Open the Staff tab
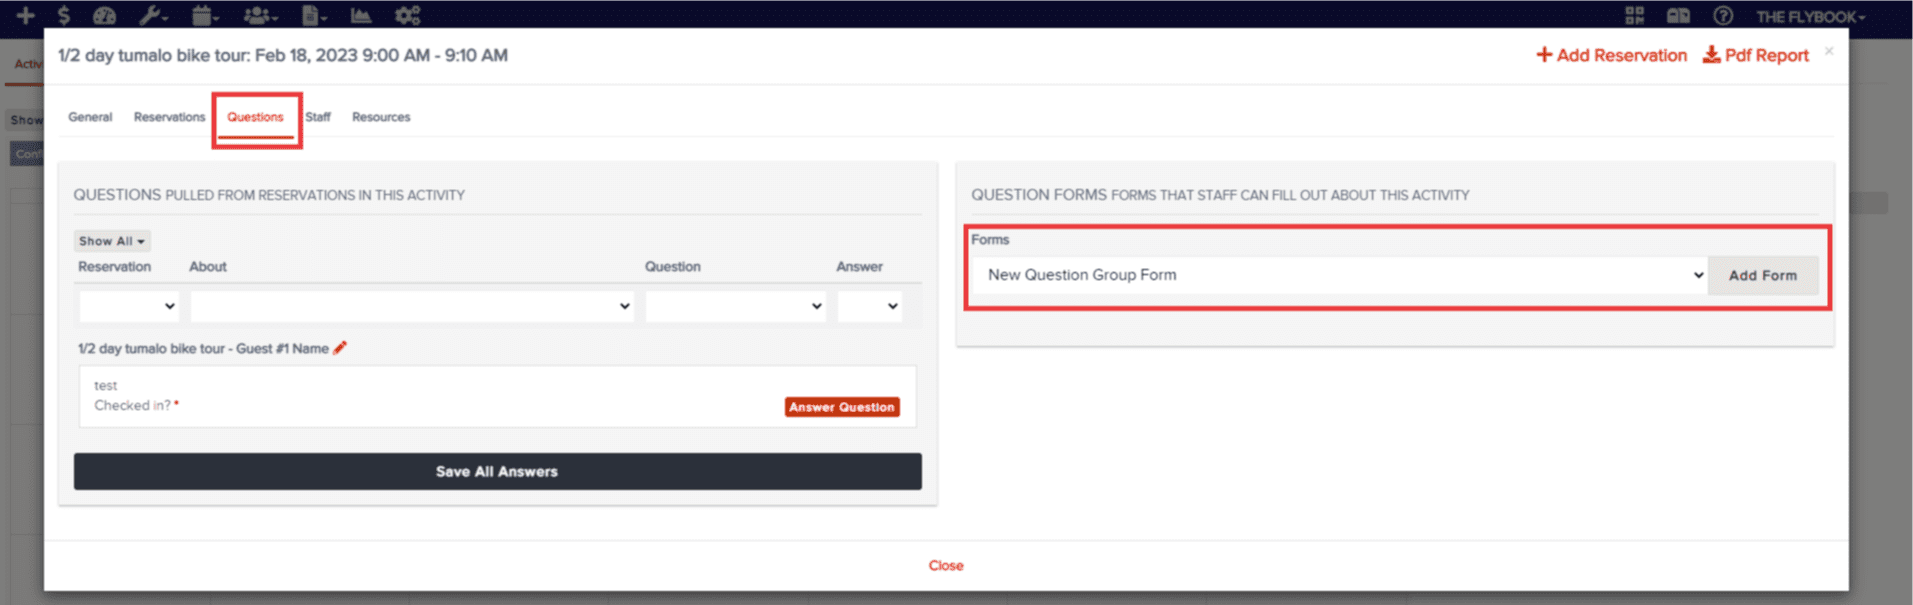The width and height of the screenshot is (1913, 605). (x=318, y=117)
